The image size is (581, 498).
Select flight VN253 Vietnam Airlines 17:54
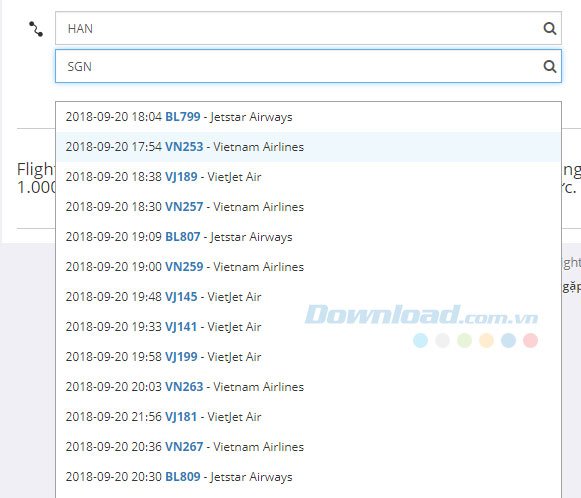pyautogui.click(x=308, y=147)
